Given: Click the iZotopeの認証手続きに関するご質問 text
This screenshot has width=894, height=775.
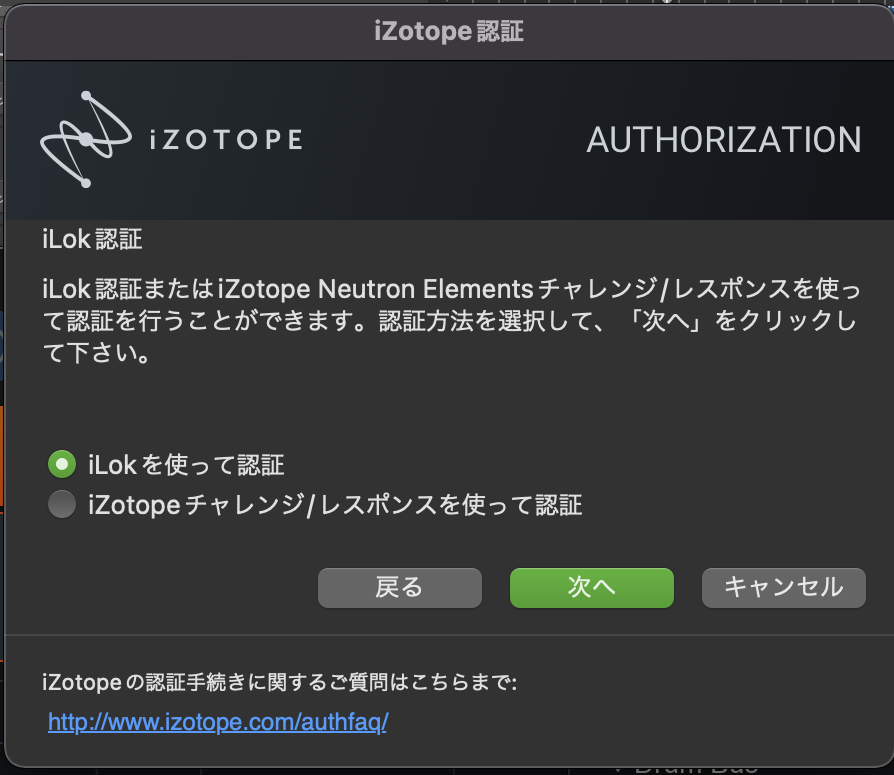Looking at the screenshot, I should (x=279, y=682).
